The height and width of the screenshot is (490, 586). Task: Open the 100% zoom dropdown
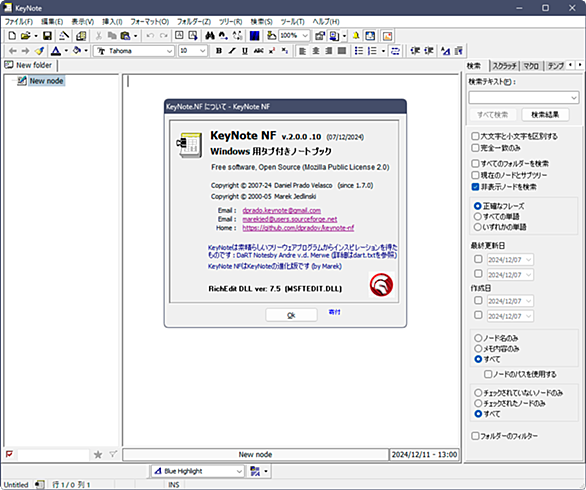click(x=305, y=36)
